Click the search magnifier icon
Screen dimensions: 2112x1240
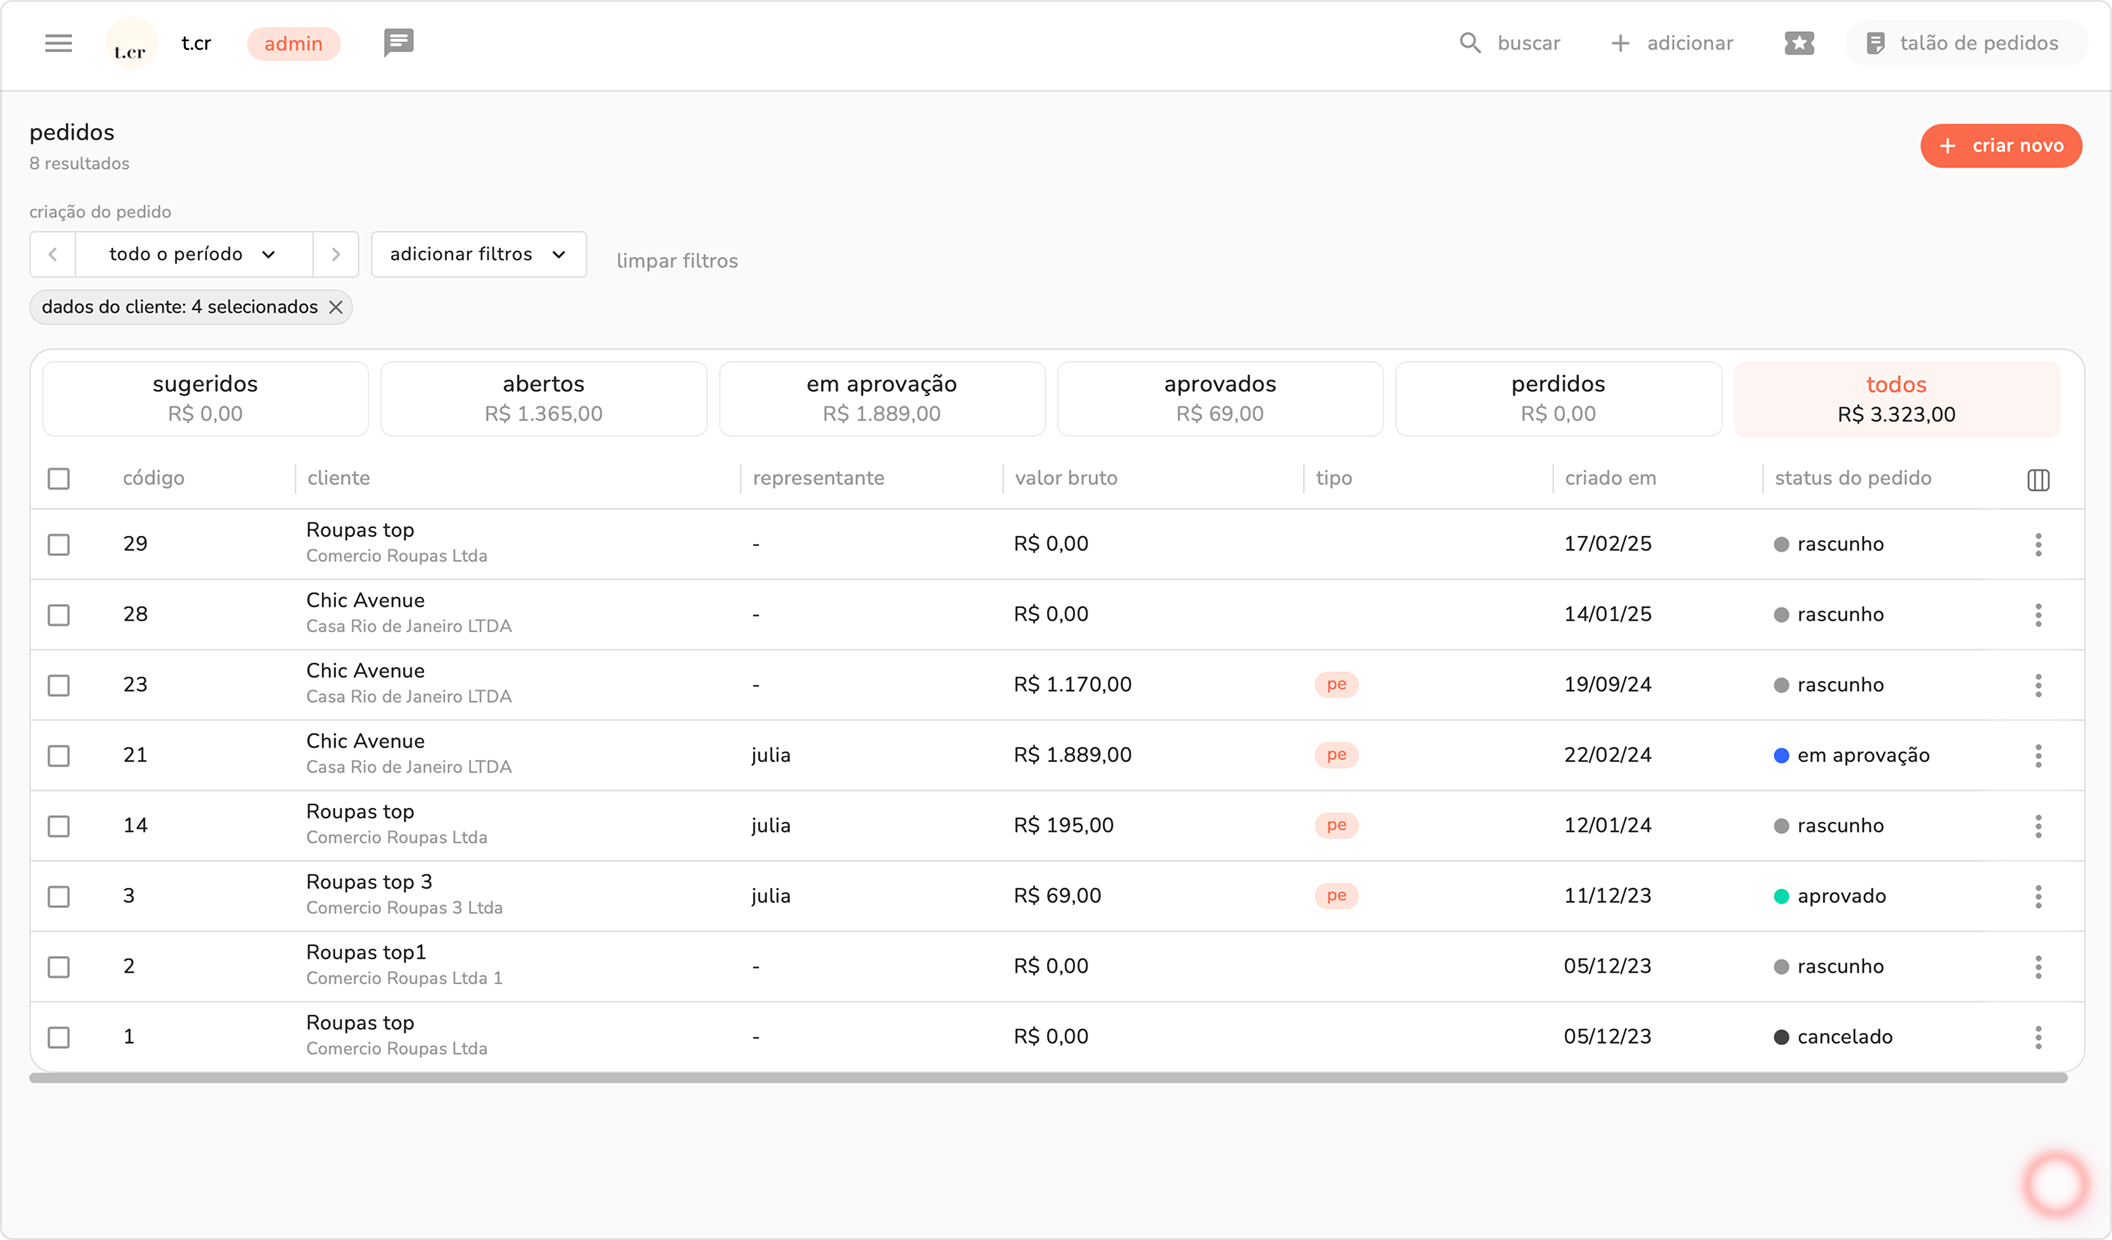point(1469,43)
